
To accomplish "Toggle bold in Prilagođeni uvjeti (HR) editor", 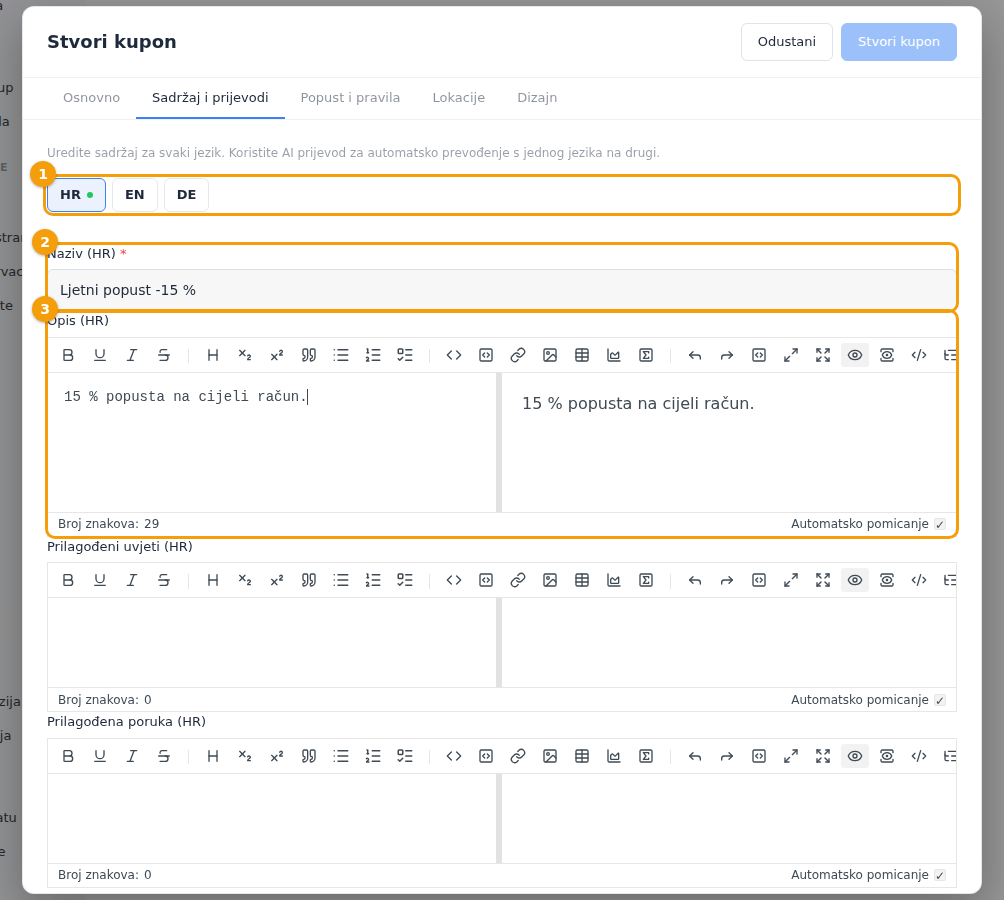I will (68, 580).
